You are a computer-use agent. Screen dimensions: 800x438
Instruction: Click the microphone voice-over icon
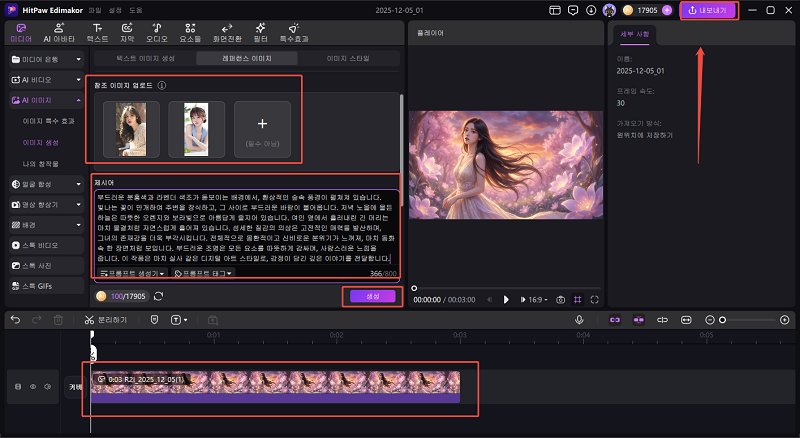click(579, 320)
